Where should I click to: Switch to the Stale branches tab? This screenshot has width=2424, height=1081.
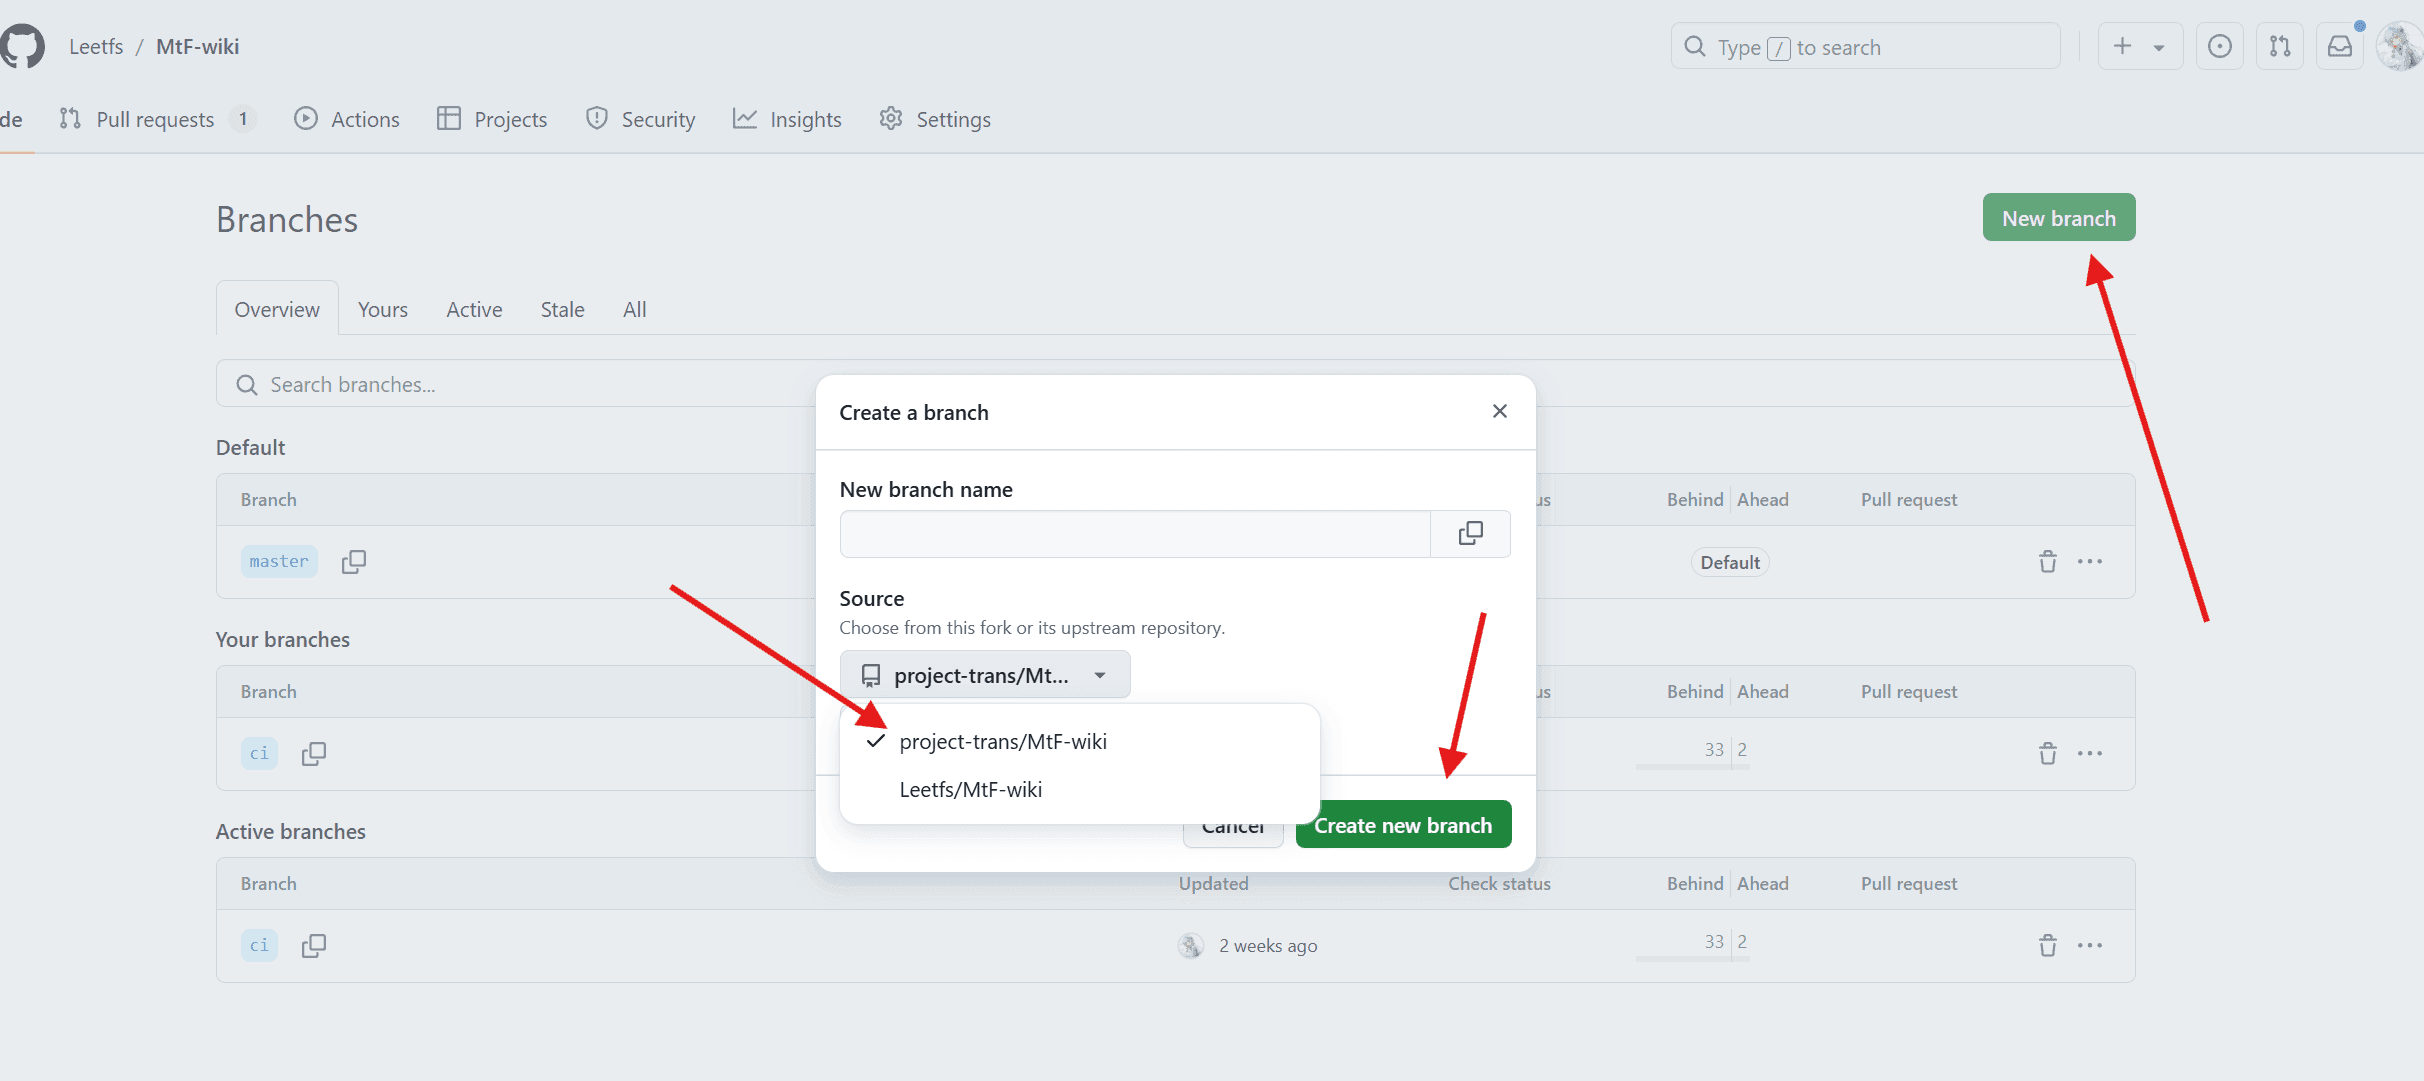click(x=562, y=310)
